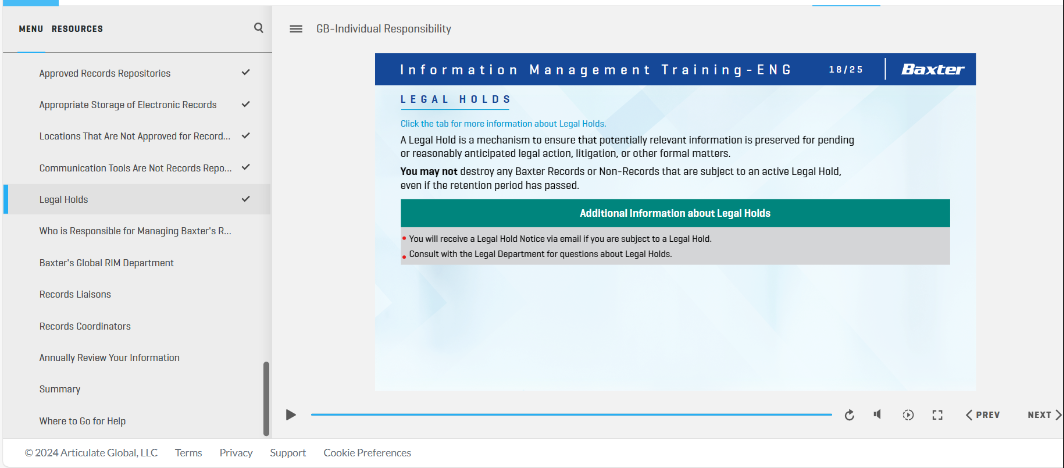Image resolution: width=1064 pixels, height=468 pixels.
Task: Click the GB-Individual Responsibility title
Action: tap(383, 28)
